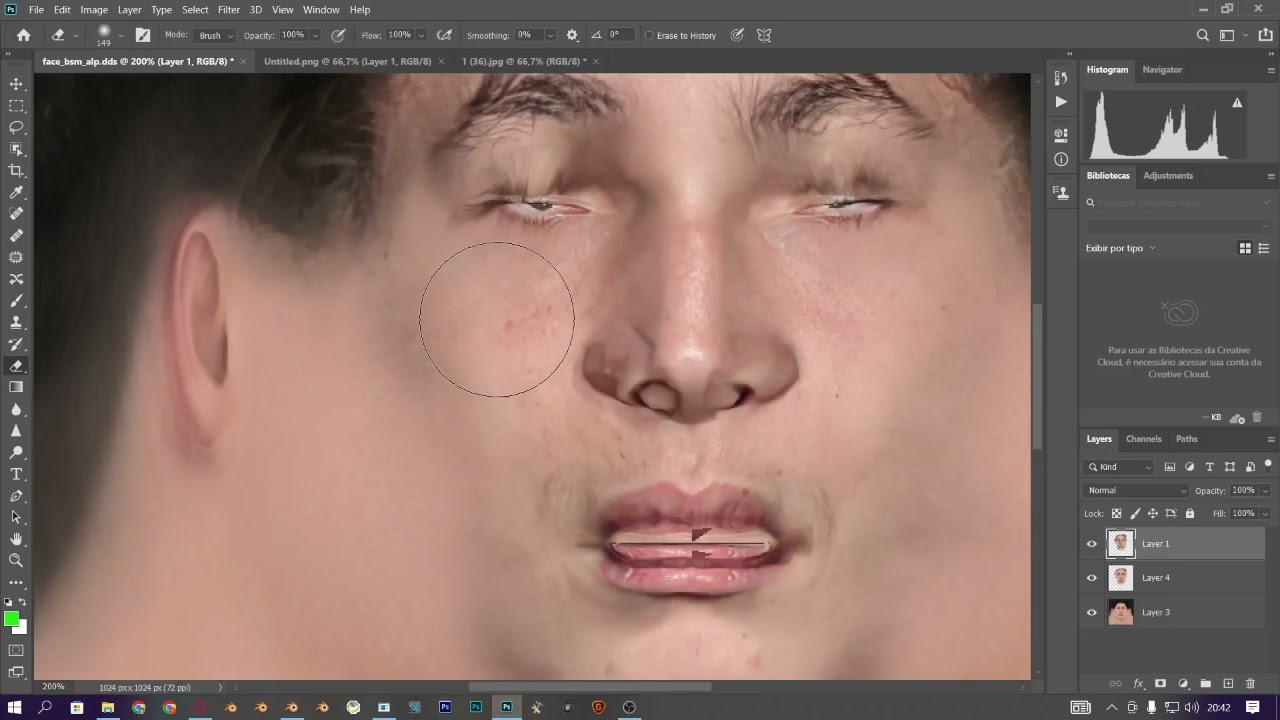
Task: Hide Layer 4 visibility eye
Action: pyautogui.click(x=1092, y=578)
